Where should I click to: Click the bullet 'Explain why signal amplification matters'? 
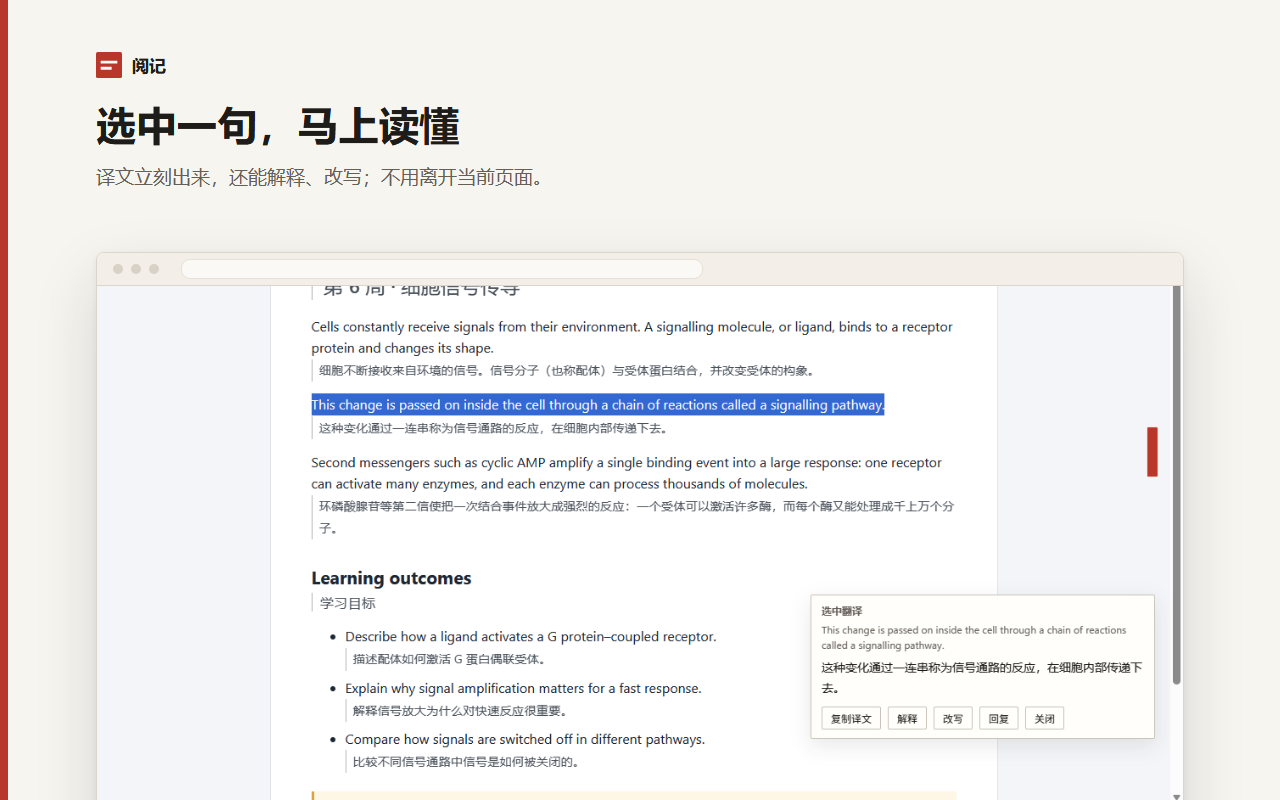coord(524,688)
